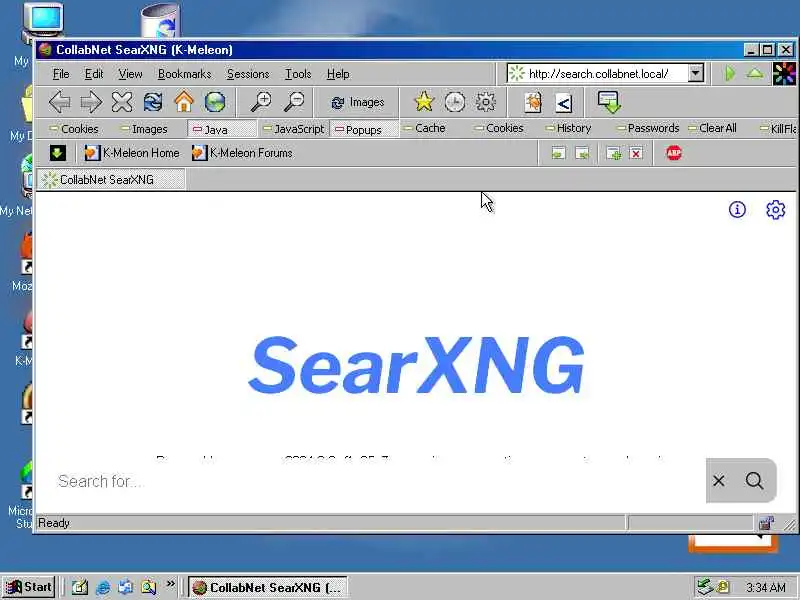Open the Tools menu
800x600 pixels.
(x=298, y=74)
